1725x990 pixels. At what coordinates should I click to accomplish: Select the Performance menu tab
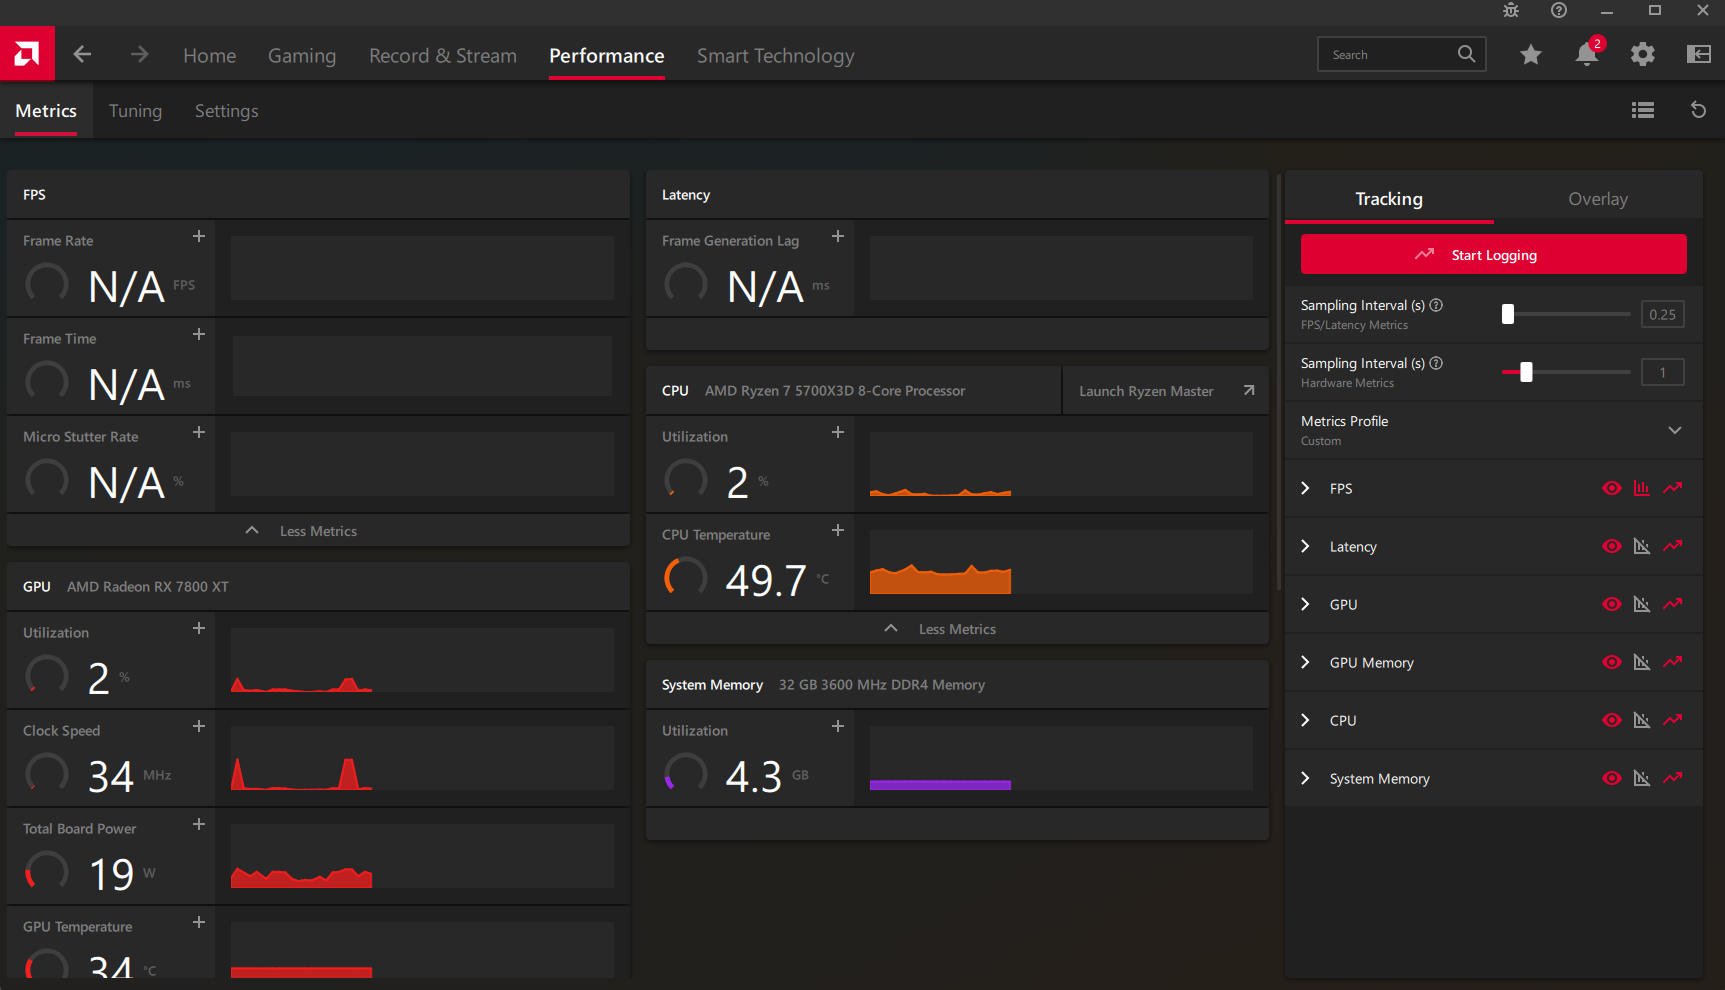tap(607, 55)
